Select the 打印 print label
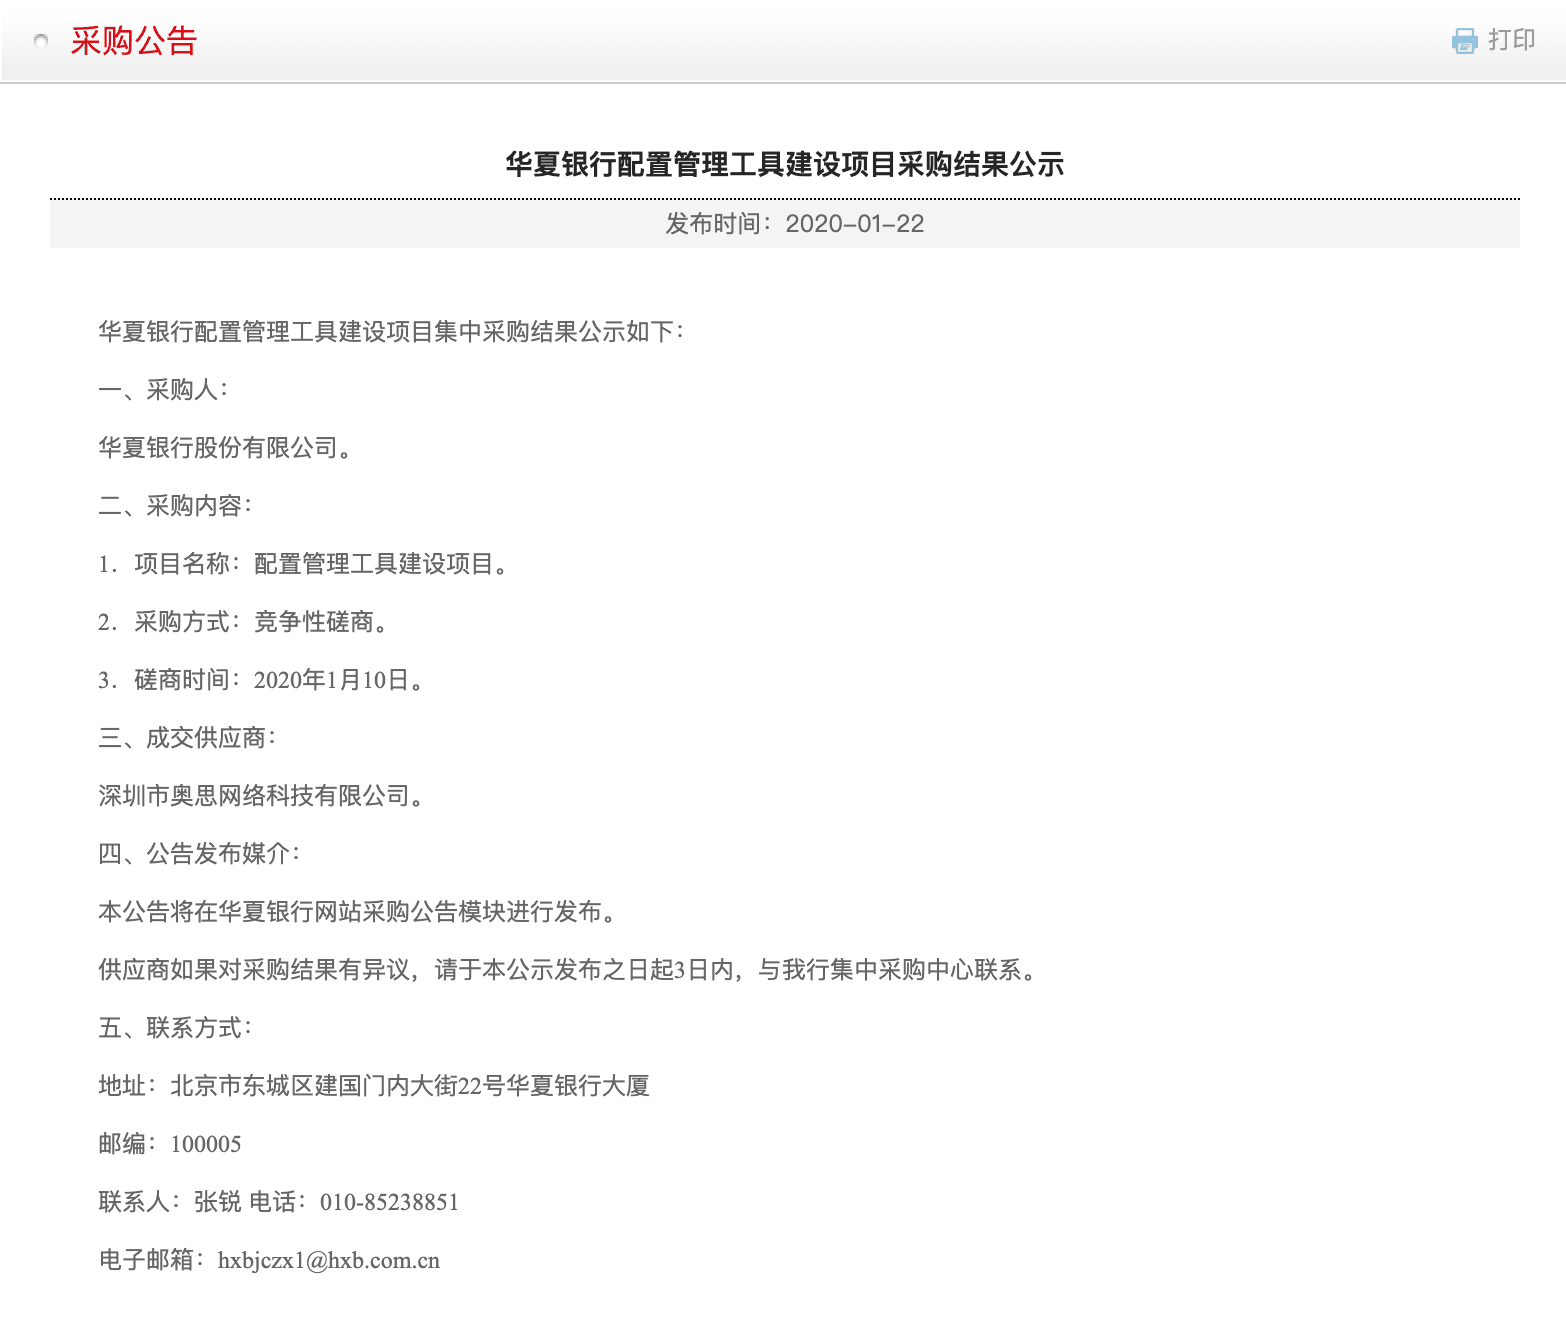The width and height of the screenshot is (1566, 1330). 1511,41
